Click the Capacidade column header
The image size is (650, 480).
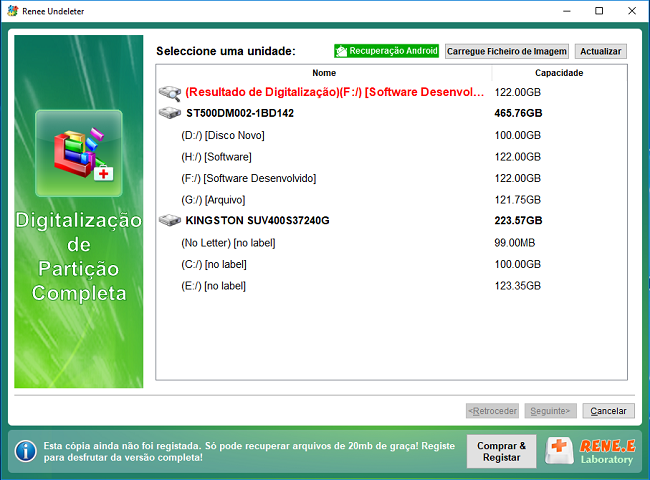[x=559, y=73]
